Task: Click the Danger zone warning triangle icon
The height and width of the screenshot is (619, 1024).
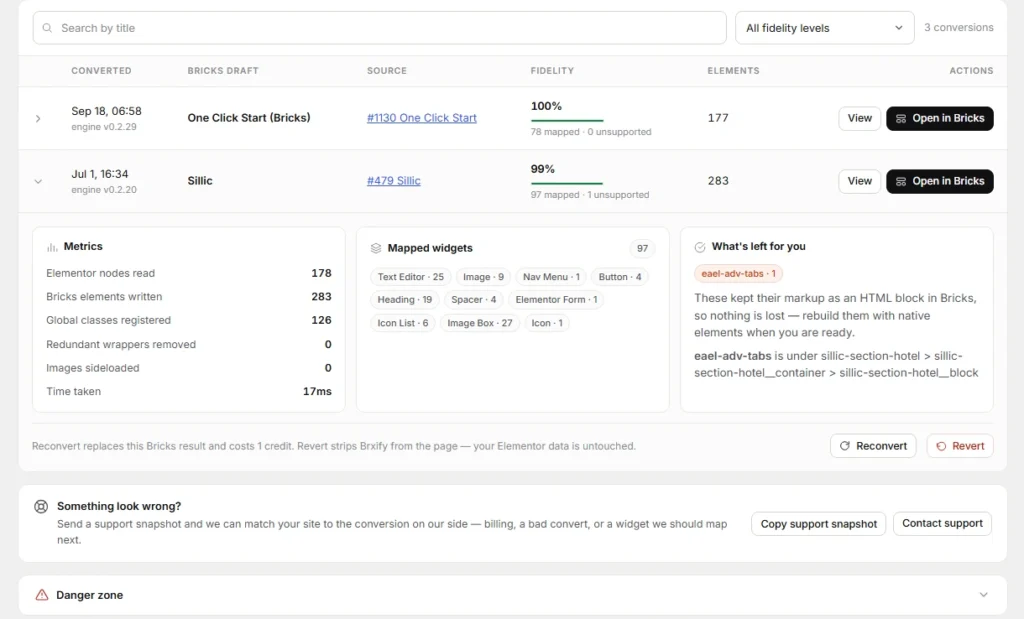Action: pyautogui.click(x=42, y=595)
